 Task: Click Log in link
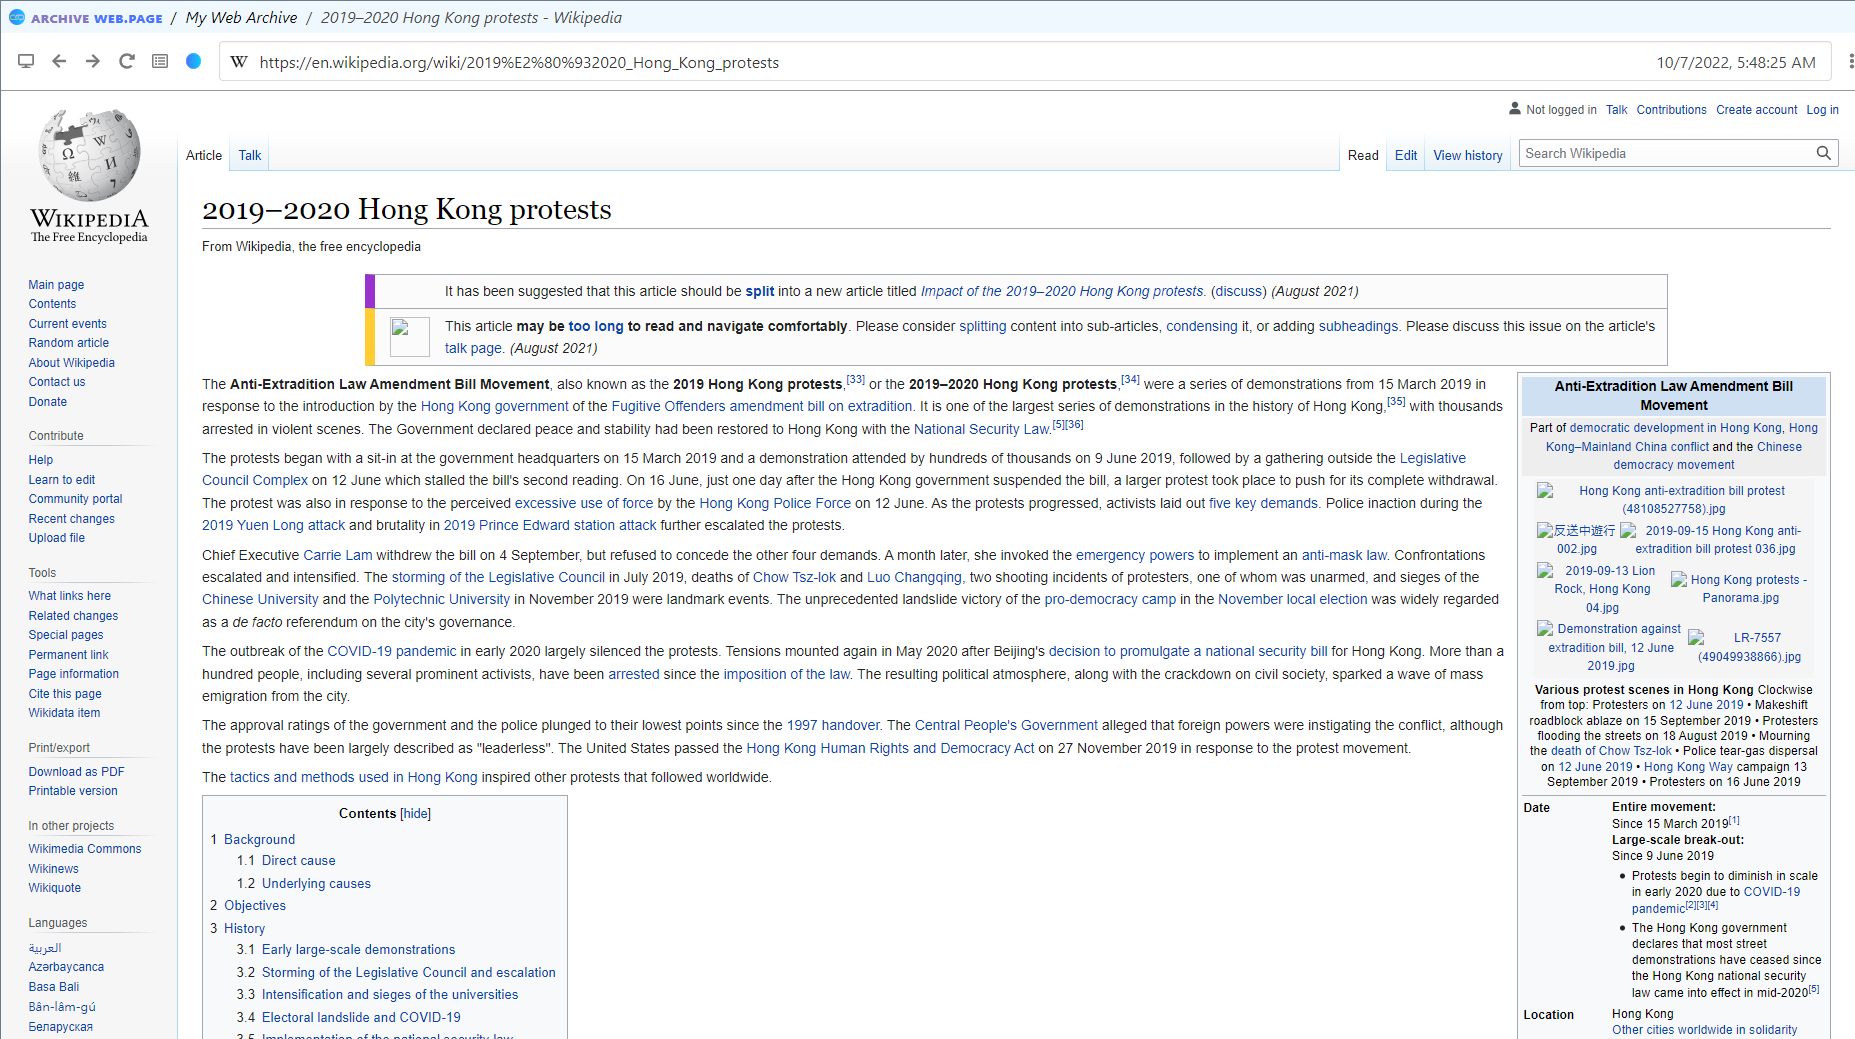pos(1822,110)
